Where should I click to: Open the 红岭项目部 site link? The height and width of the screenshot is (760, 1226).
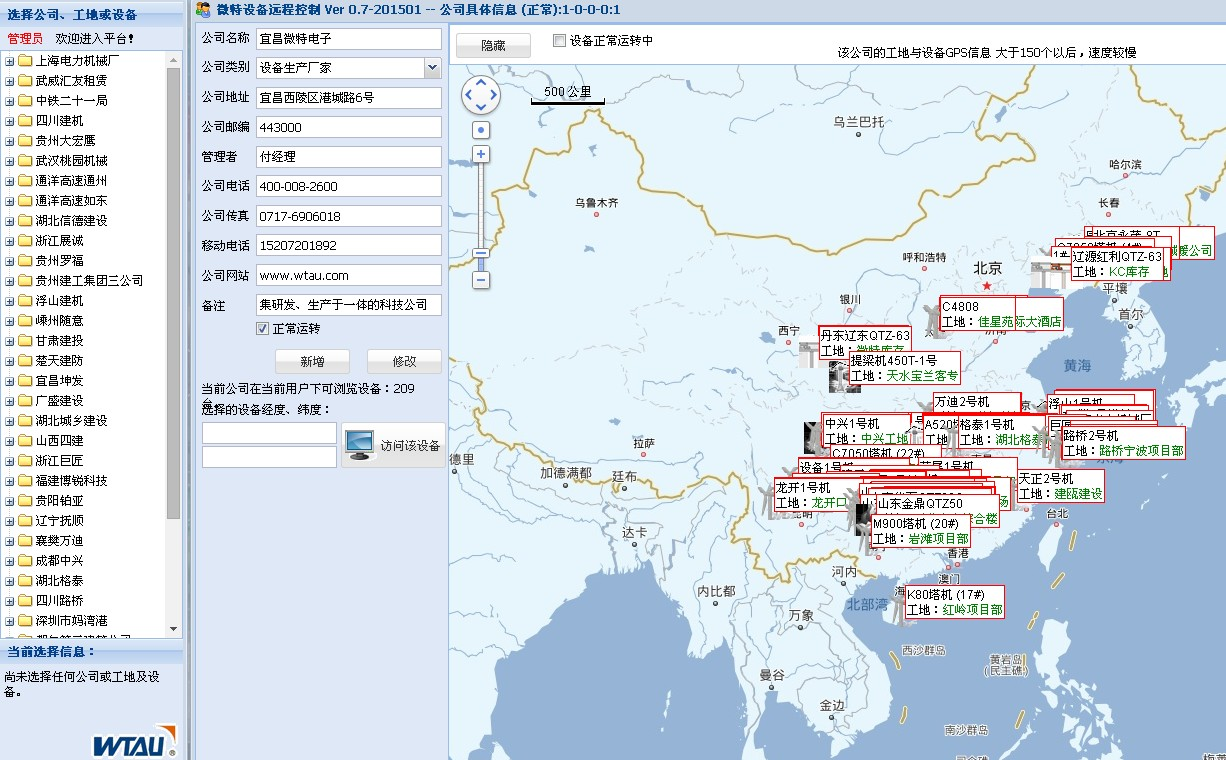(x=973, y=609)
